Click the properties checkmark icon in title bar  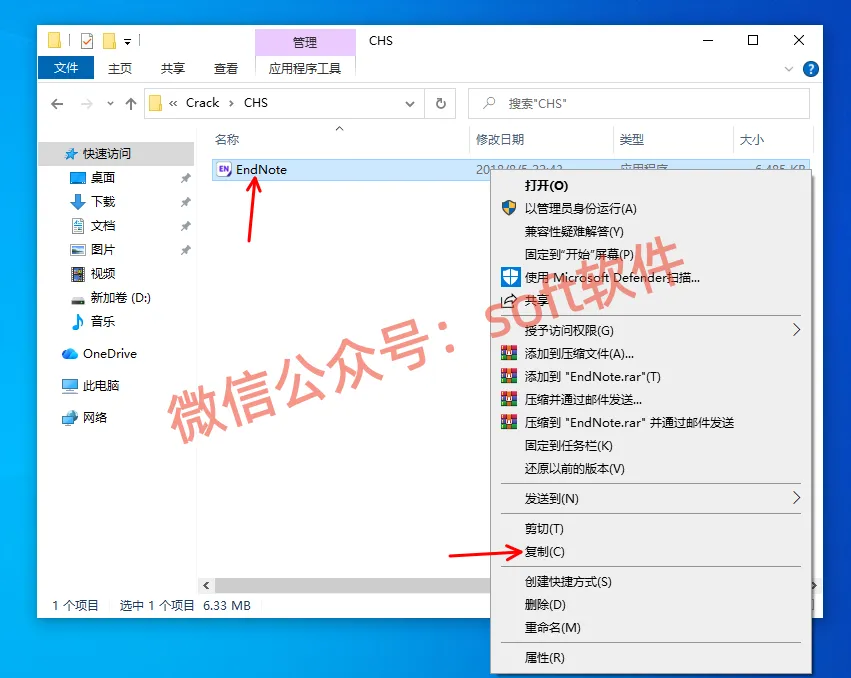87,41
